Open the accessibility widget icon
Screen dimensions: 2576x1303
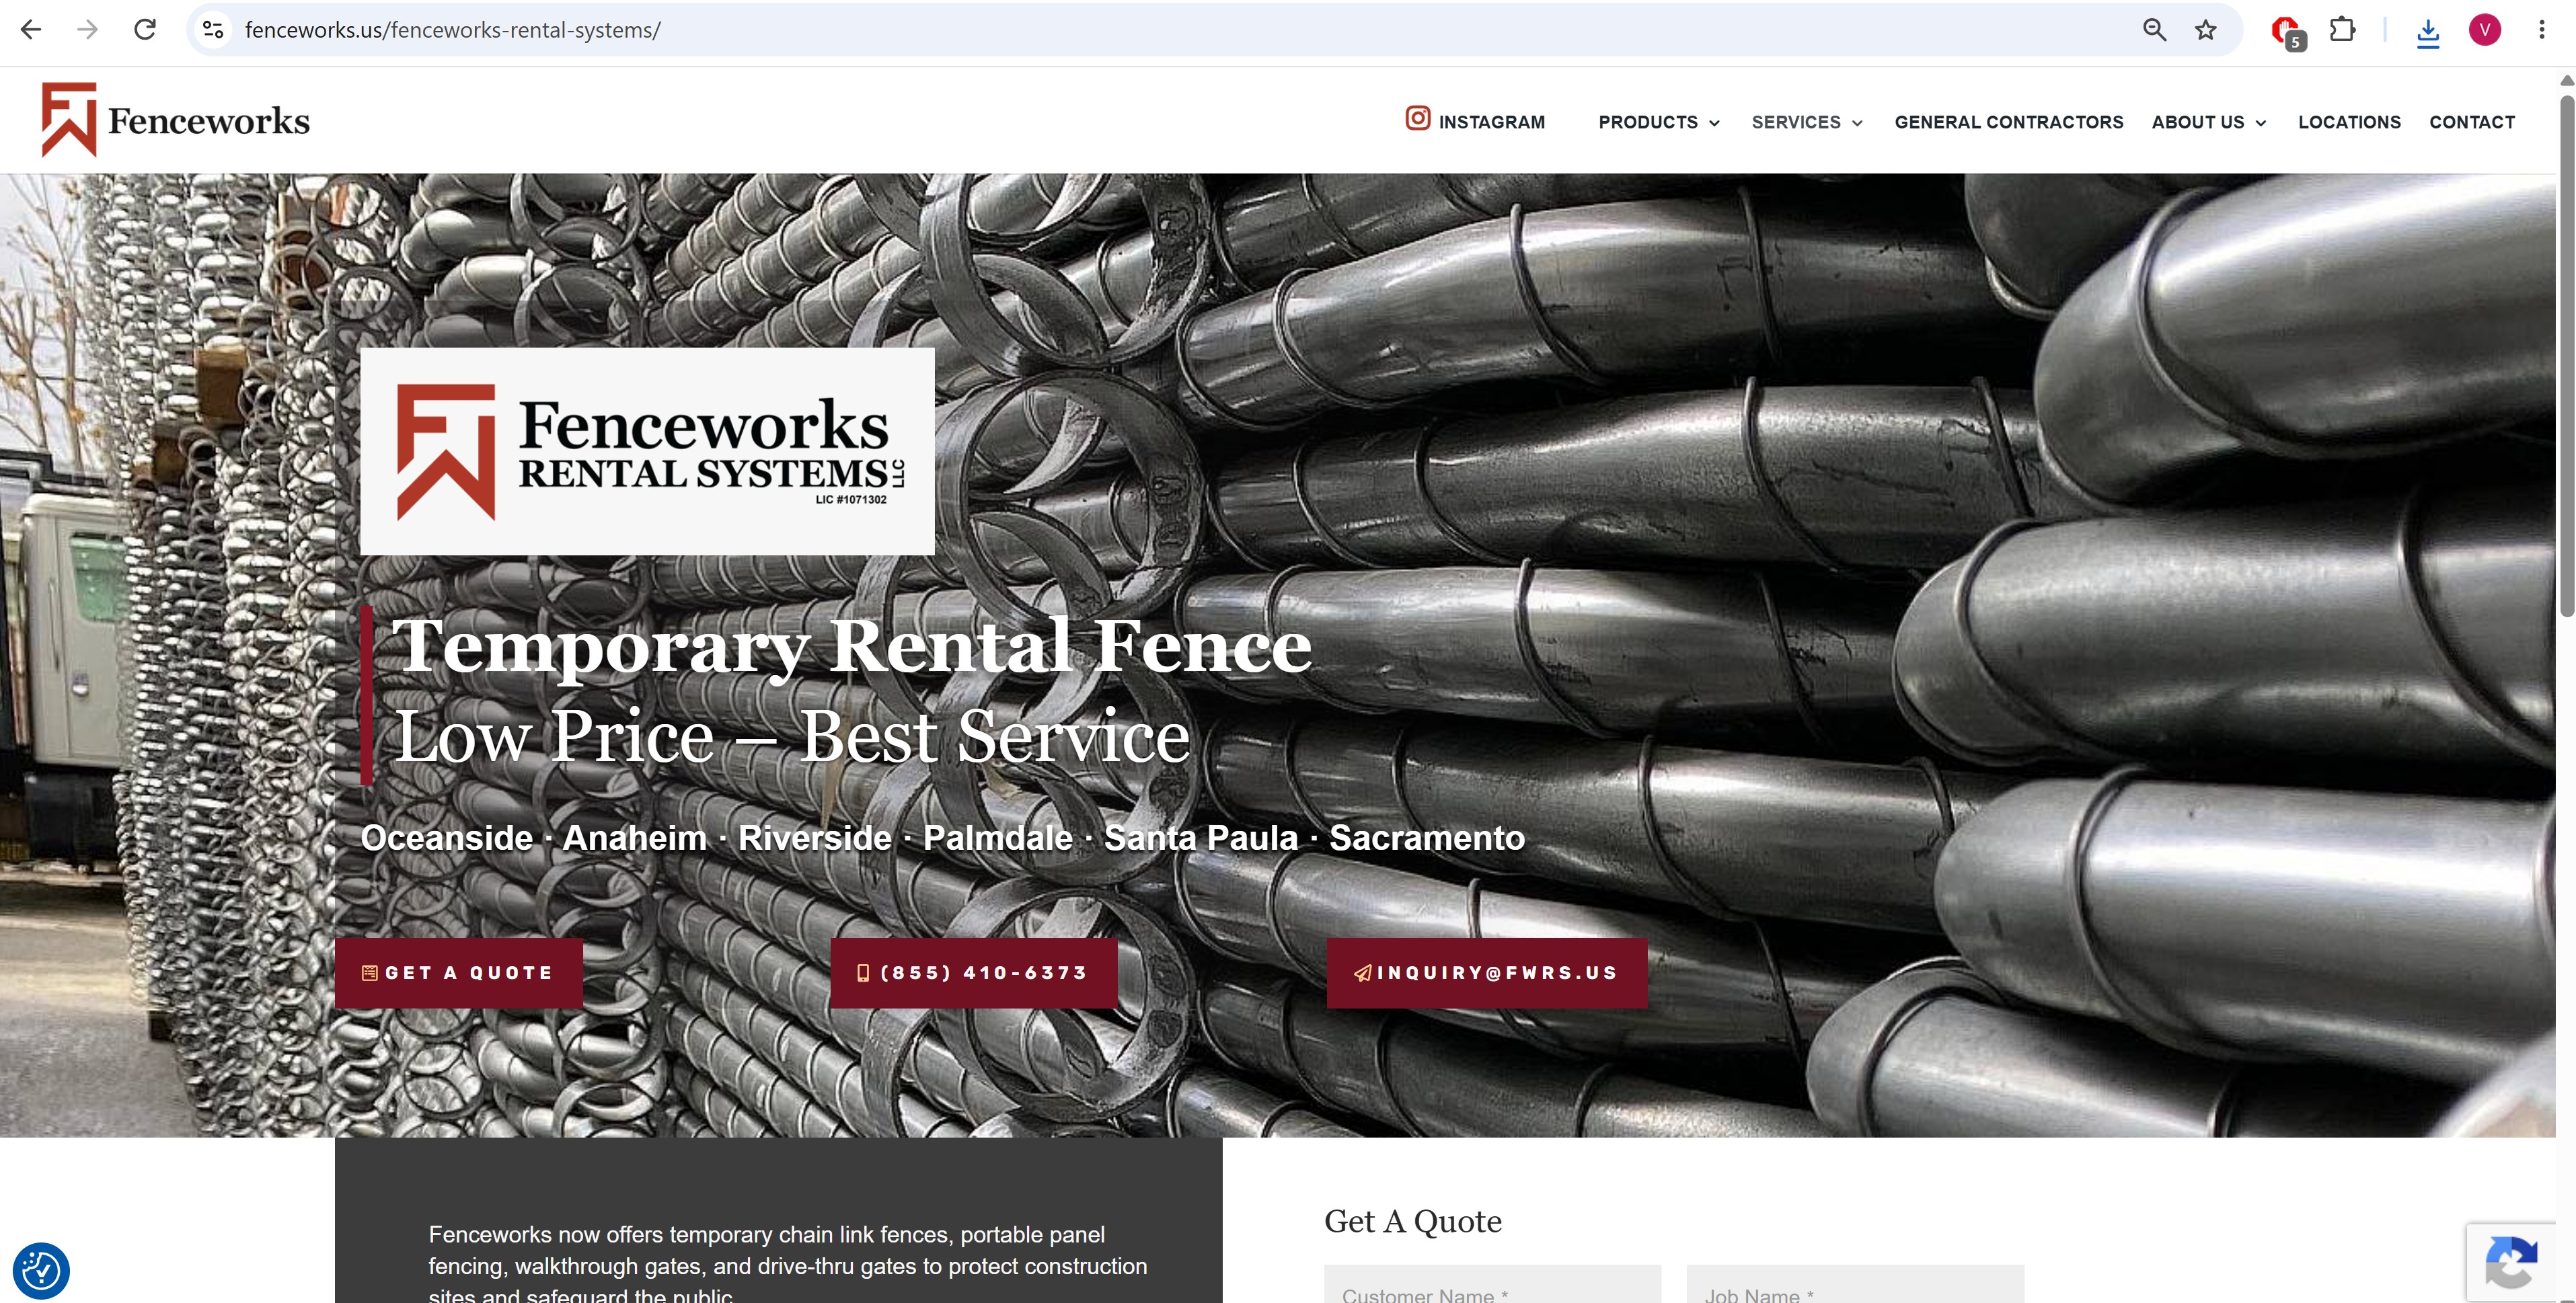(41, 1271)
